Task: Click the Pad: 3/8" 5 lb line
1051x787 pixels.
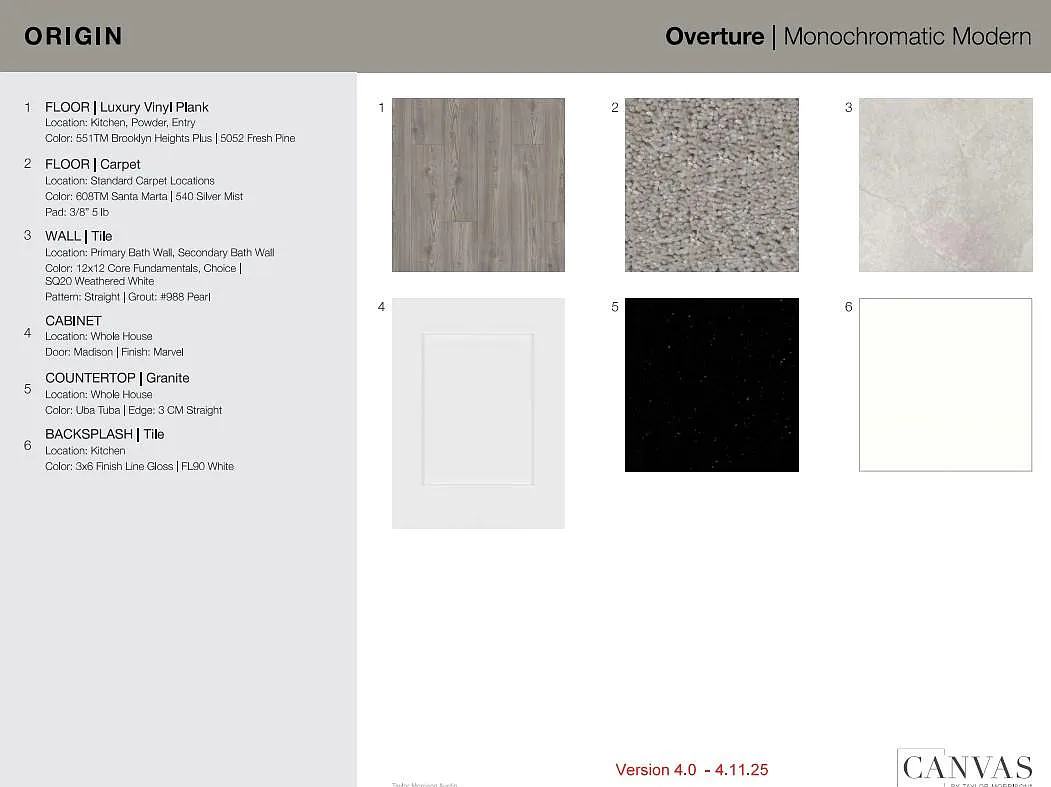Action: pos(77,212)
